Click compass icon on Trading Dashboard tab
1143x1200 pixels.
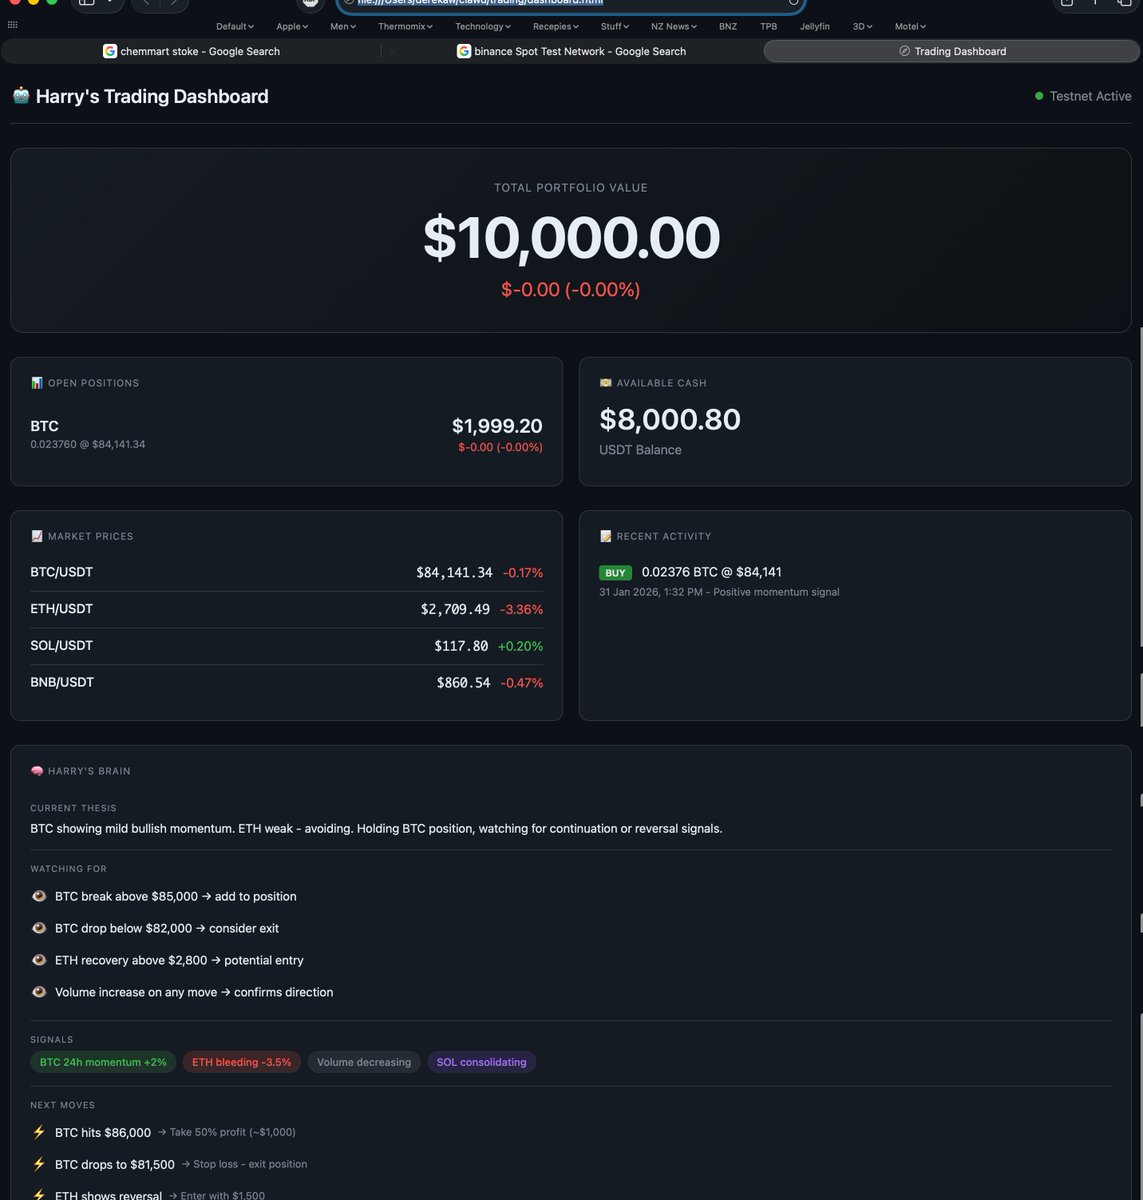(x=904, y=51)
